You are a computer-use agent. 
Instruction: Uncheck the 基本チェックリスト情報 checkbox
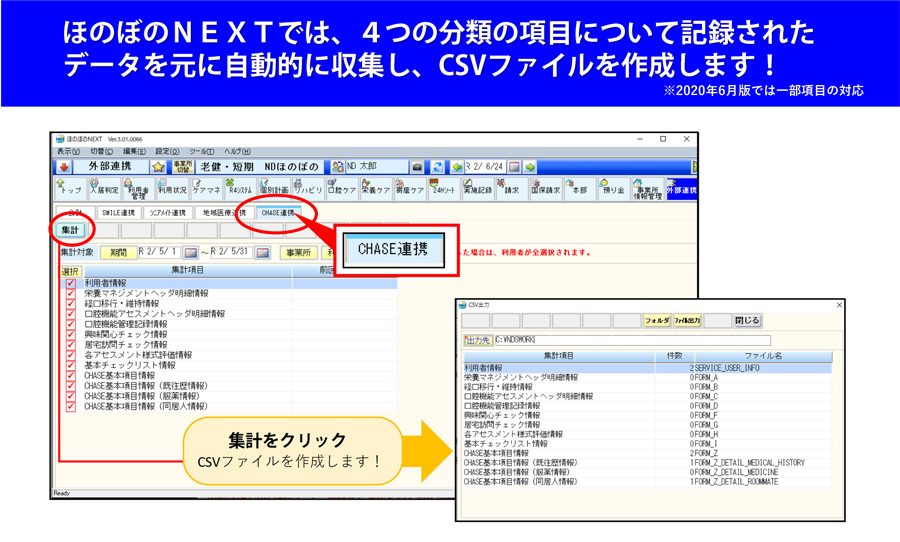pyautogui.click(x=71, y=365)
